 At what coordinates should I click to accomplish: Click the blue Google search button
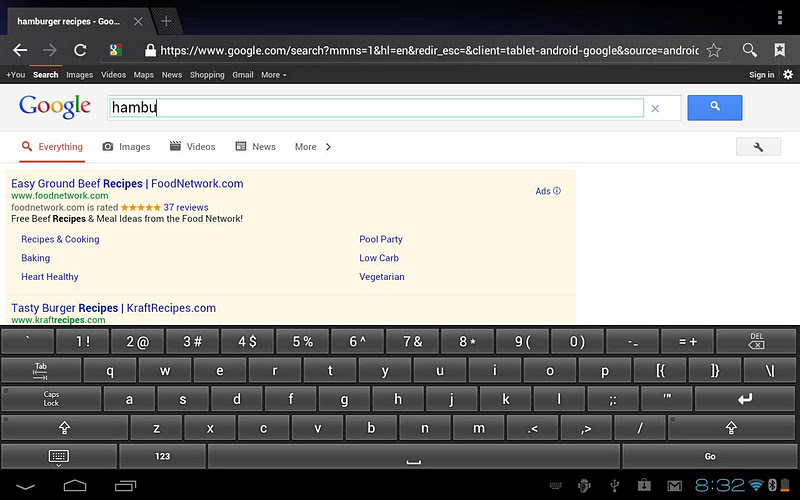[x=715, y=108]
